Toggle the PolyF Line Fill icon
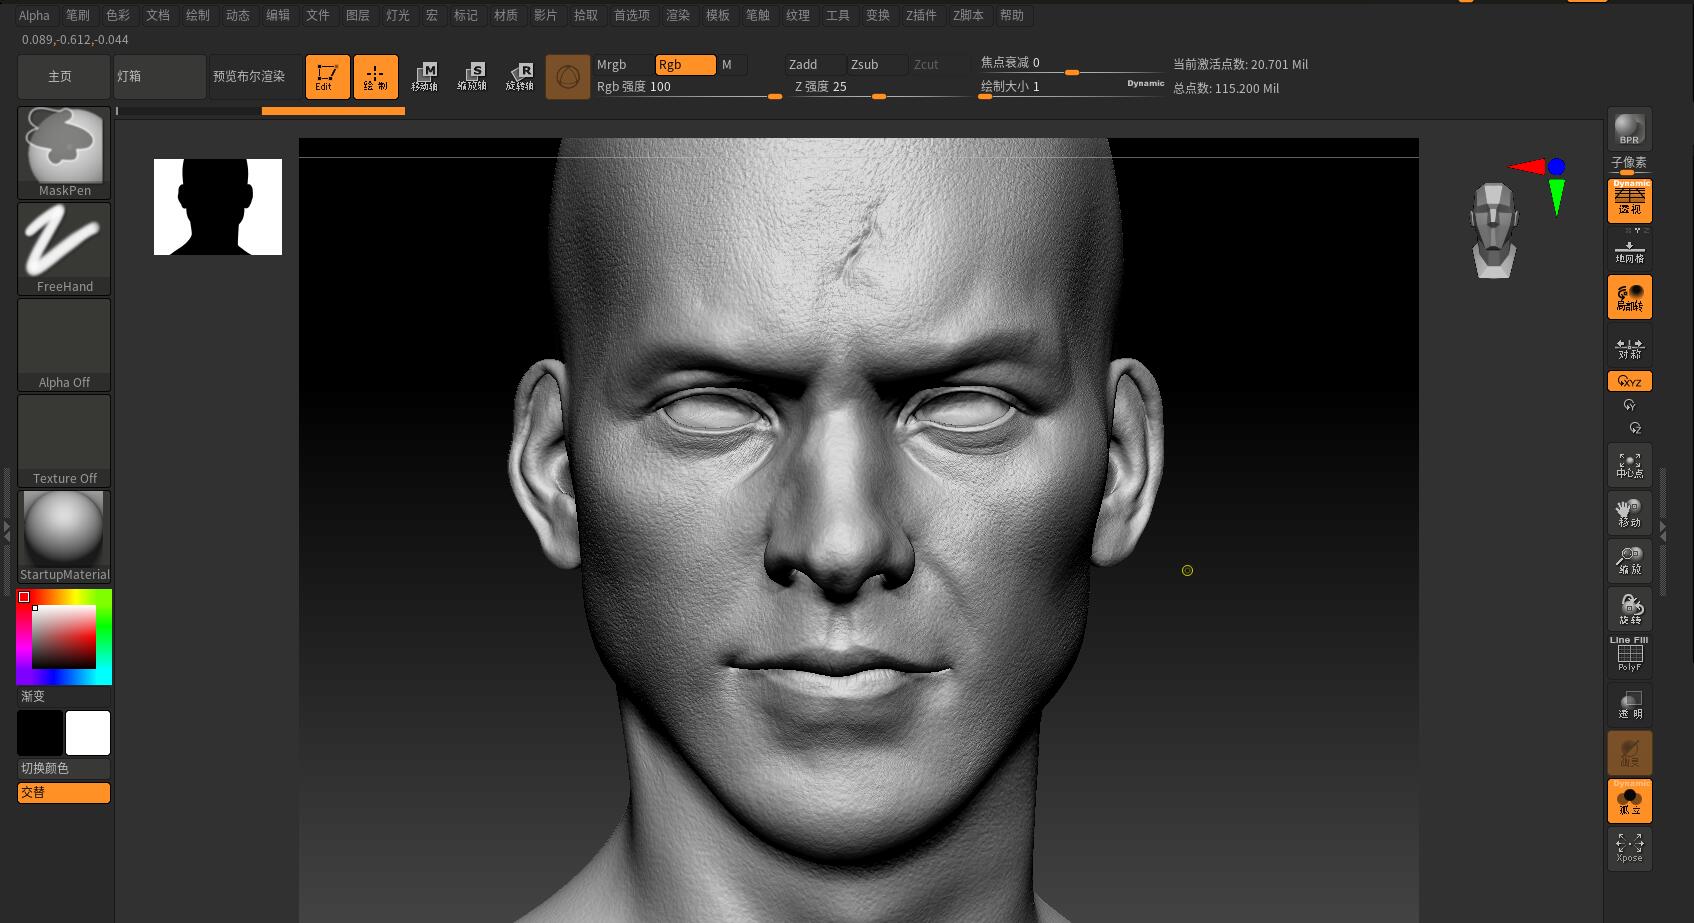The height and width of the screenshot is (923, 1694). point(1630,656)
